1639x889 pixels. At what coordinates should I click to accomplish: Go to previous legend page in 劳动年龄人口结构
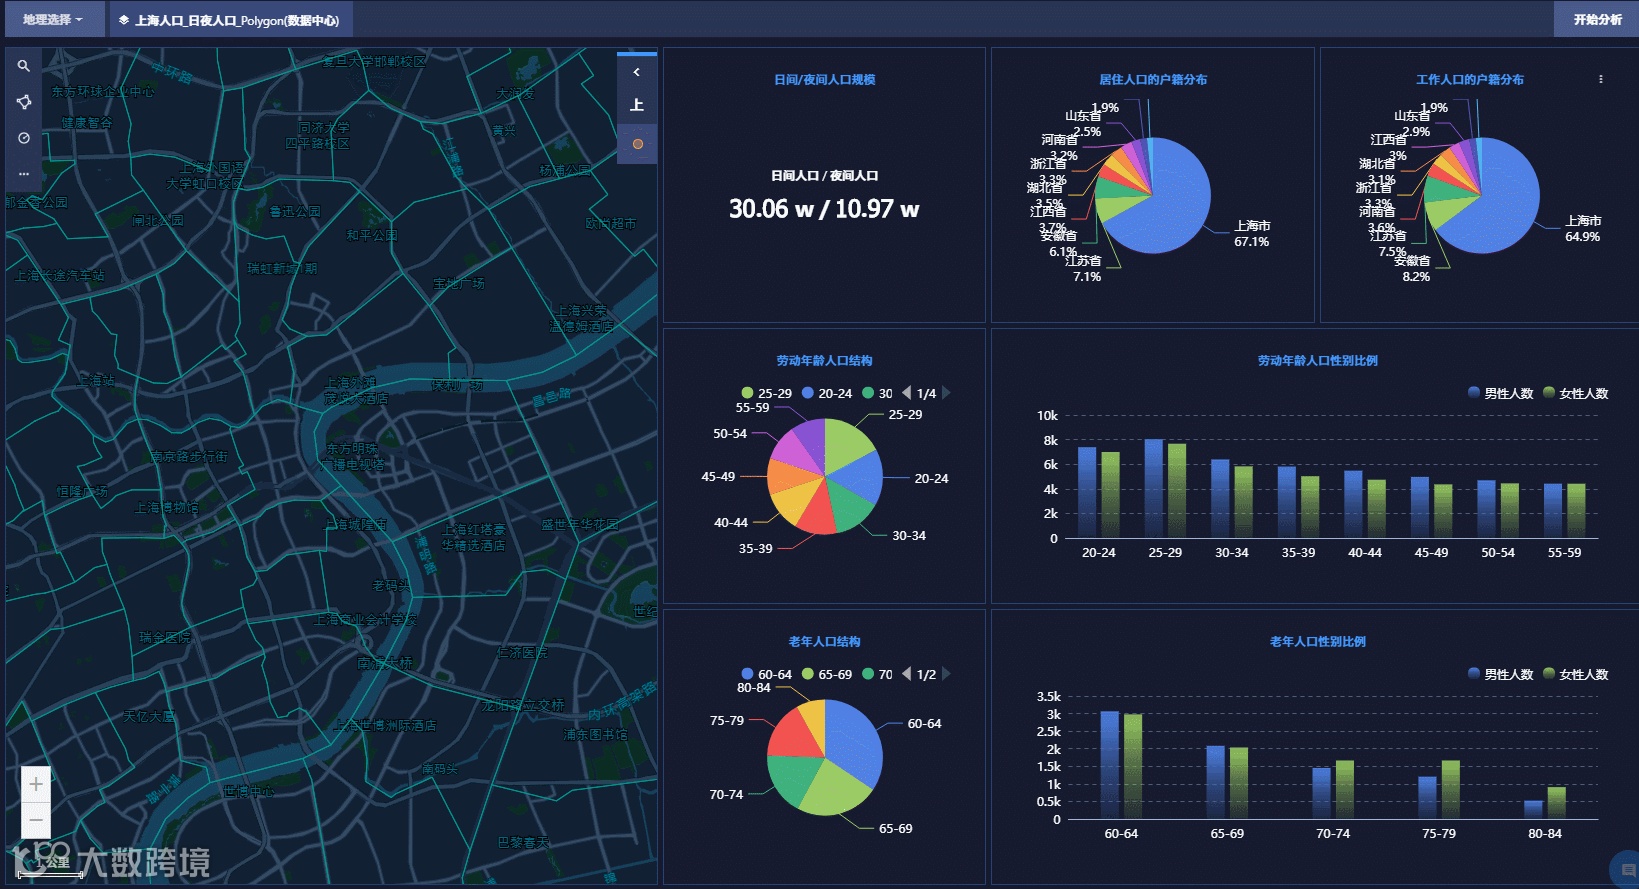[x=907, y=393]
